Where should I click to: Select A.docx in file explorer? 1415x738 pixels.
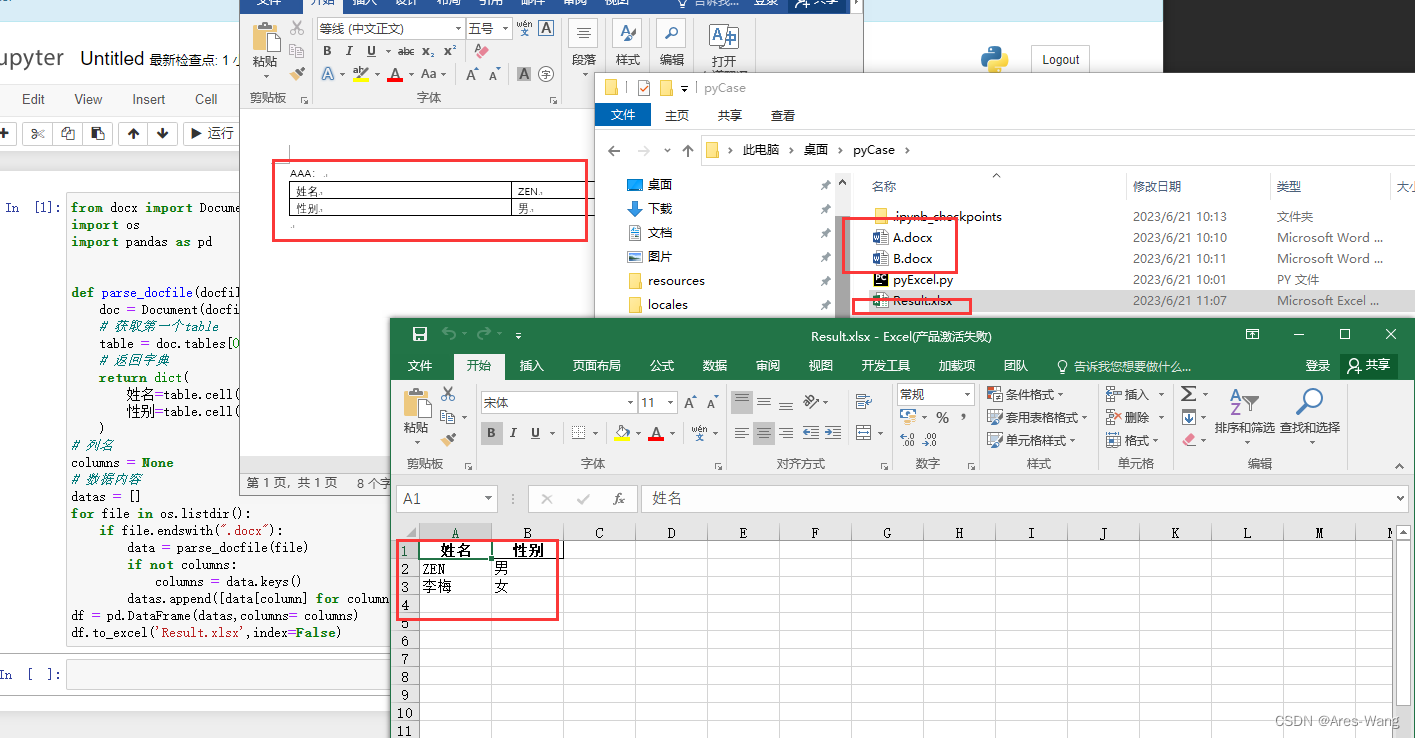click(912, 238)
